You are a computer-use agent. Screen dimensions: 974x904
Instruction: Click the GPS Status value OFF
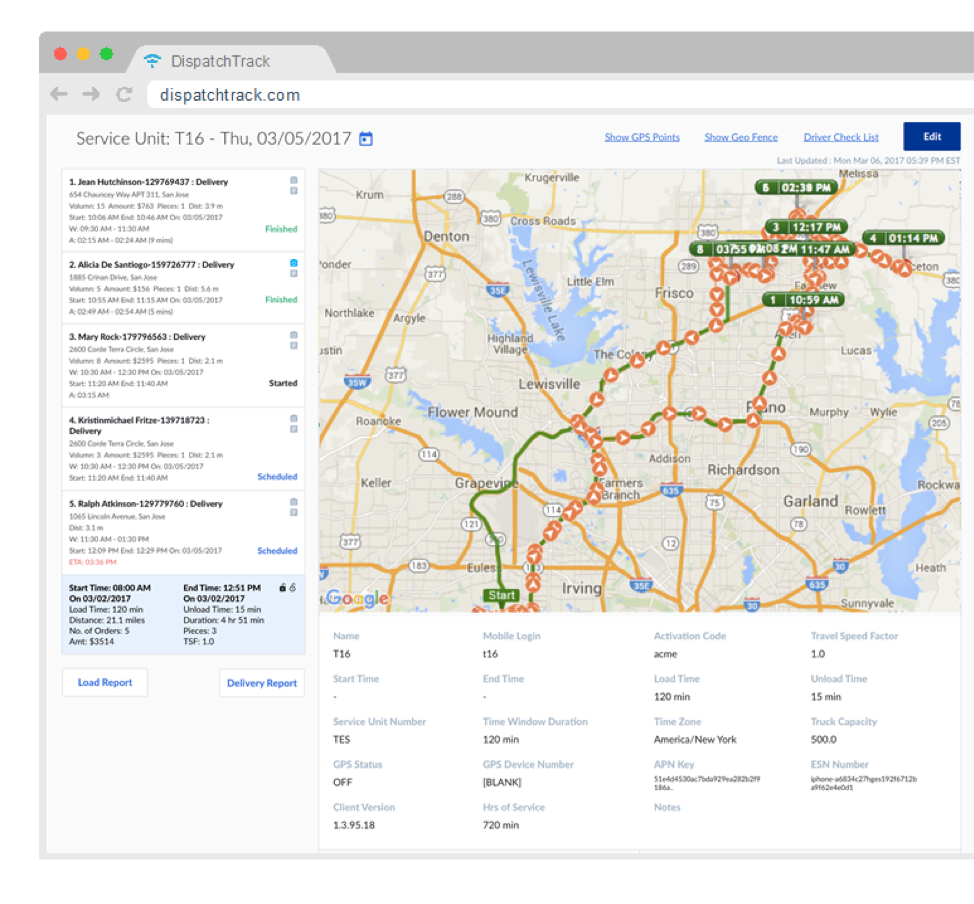click(x=342, y=782)
